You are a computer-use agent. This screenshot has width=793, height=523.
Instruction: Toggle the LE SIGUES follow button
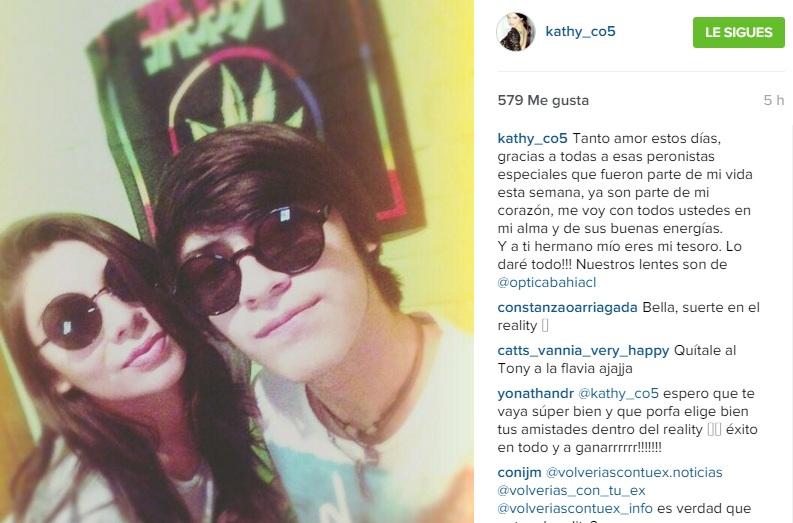[738, 32]
